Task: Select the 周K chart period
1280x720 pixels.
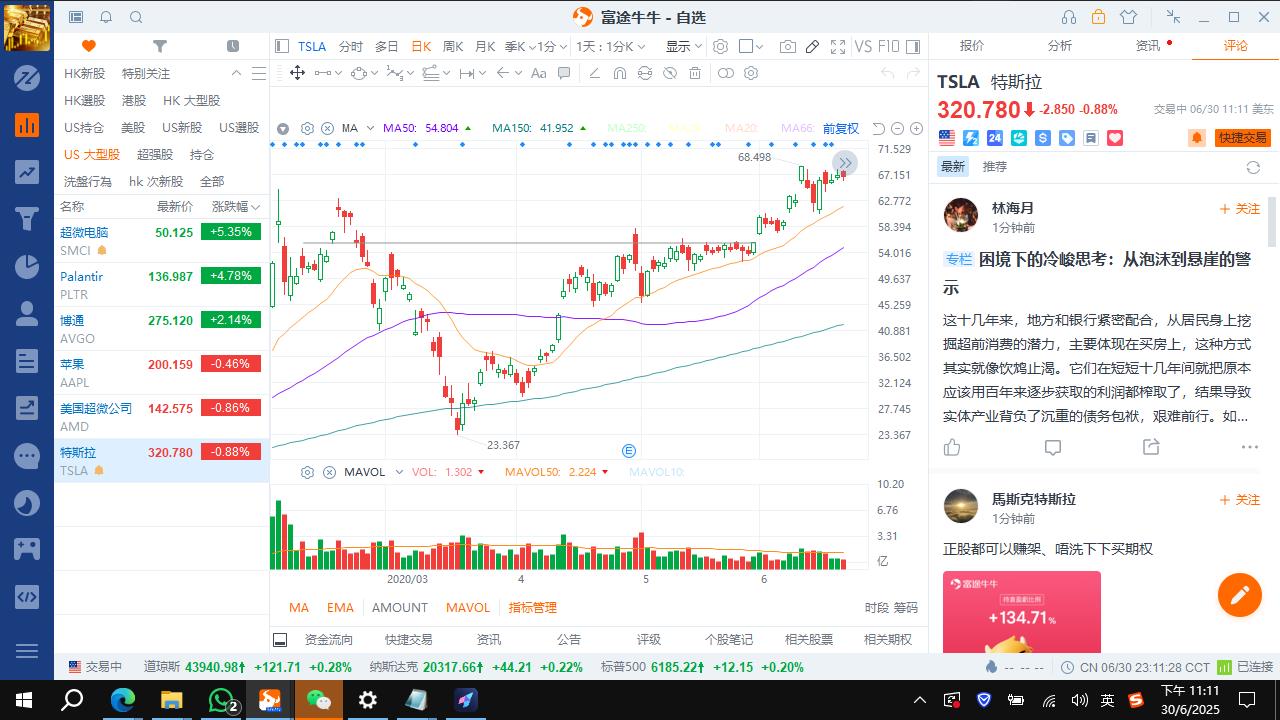Action: tap(453, 46)
